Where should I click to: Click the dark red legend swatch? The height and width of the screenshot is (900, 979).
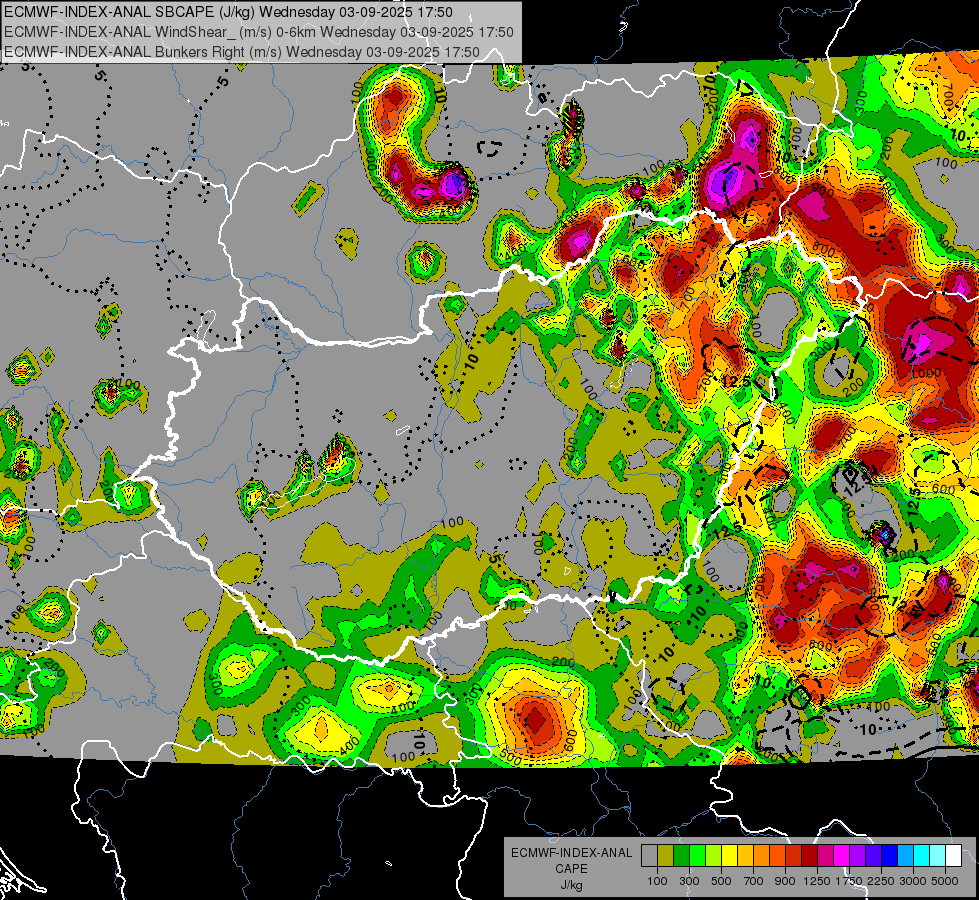tap(809, 856)
